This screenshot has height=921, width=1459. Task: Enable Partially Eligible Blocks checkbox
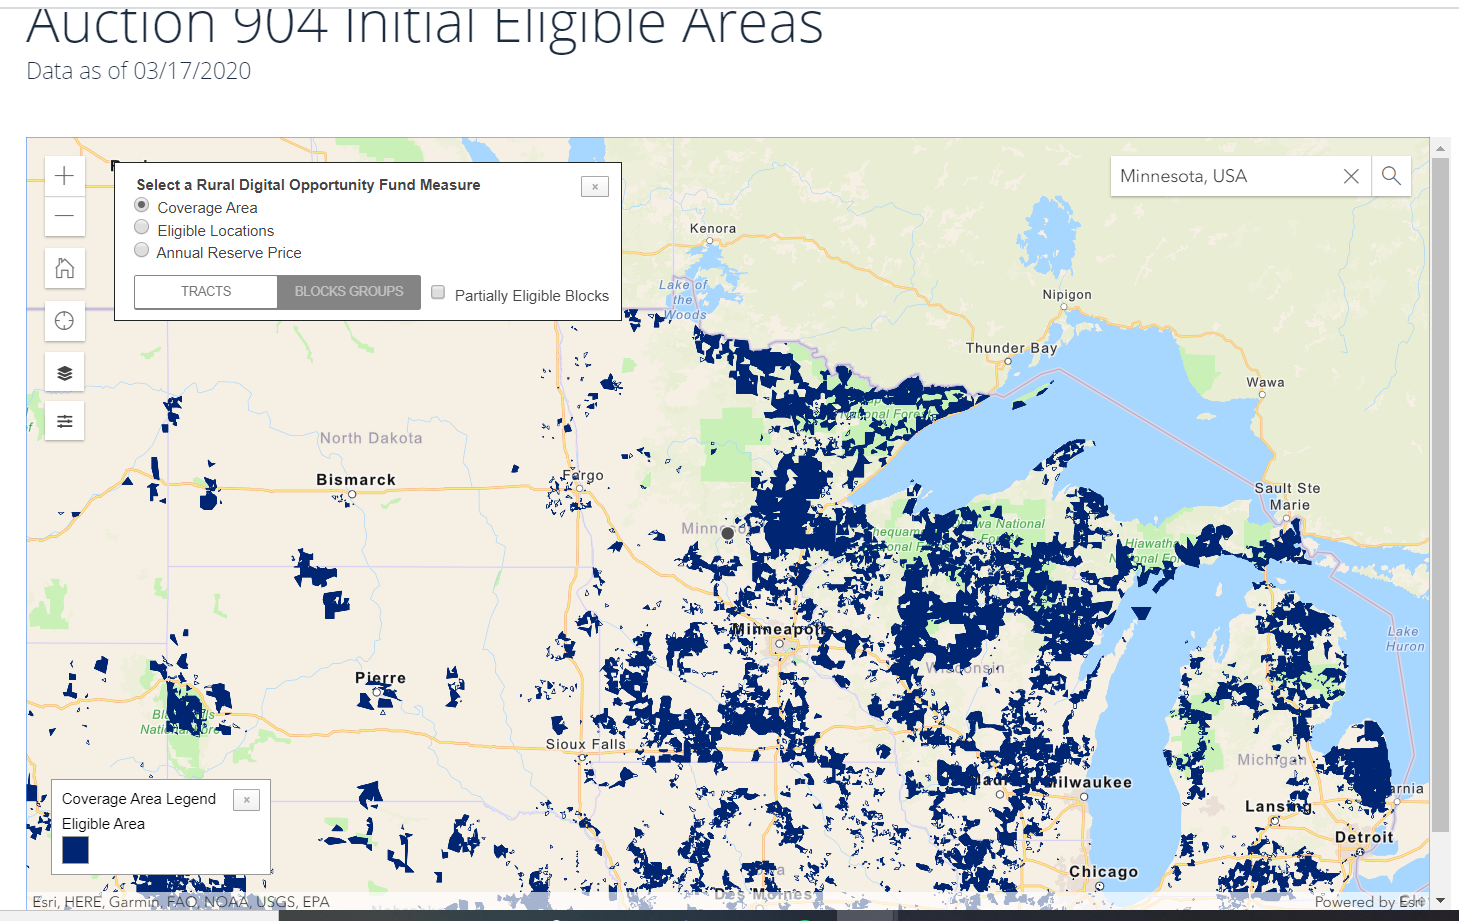click(438, 291)
